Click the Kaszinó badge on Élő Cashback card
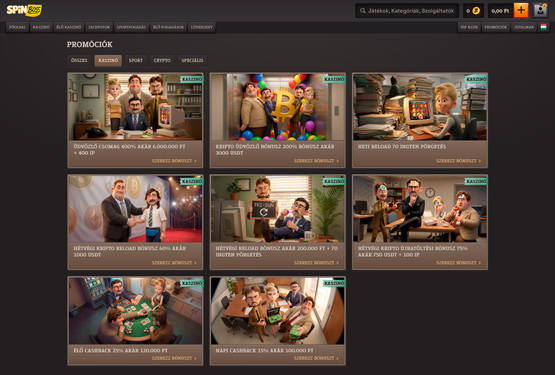The image size is (555, 375). pos(192,283)
